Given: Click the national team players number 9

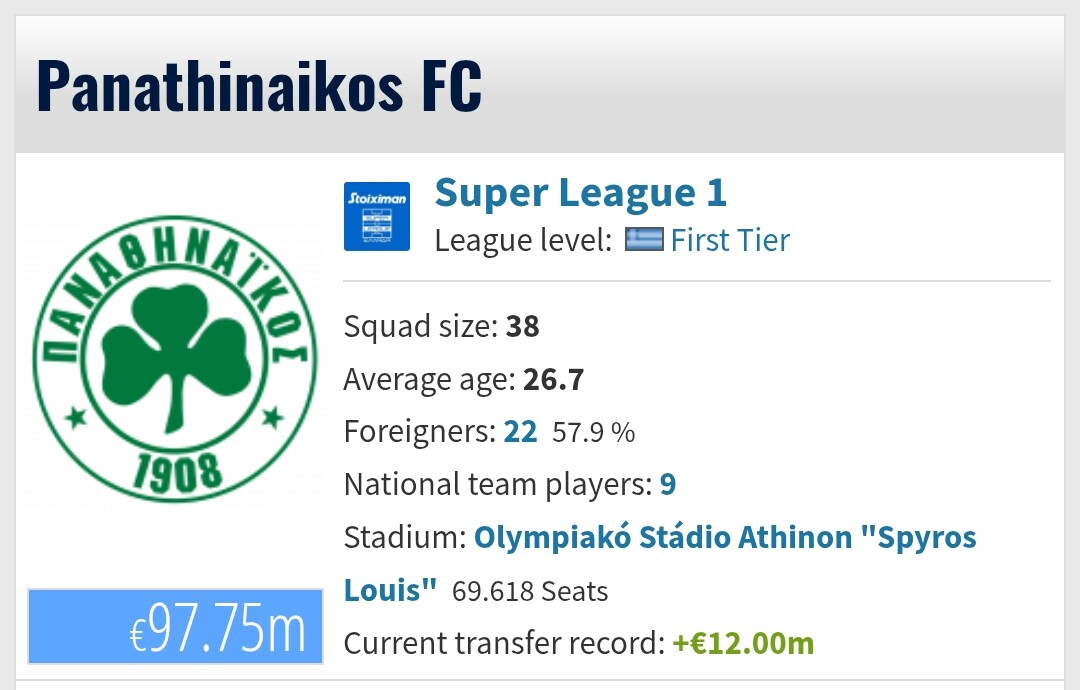Looking at the screenshot, I should [x=668, y=484].
